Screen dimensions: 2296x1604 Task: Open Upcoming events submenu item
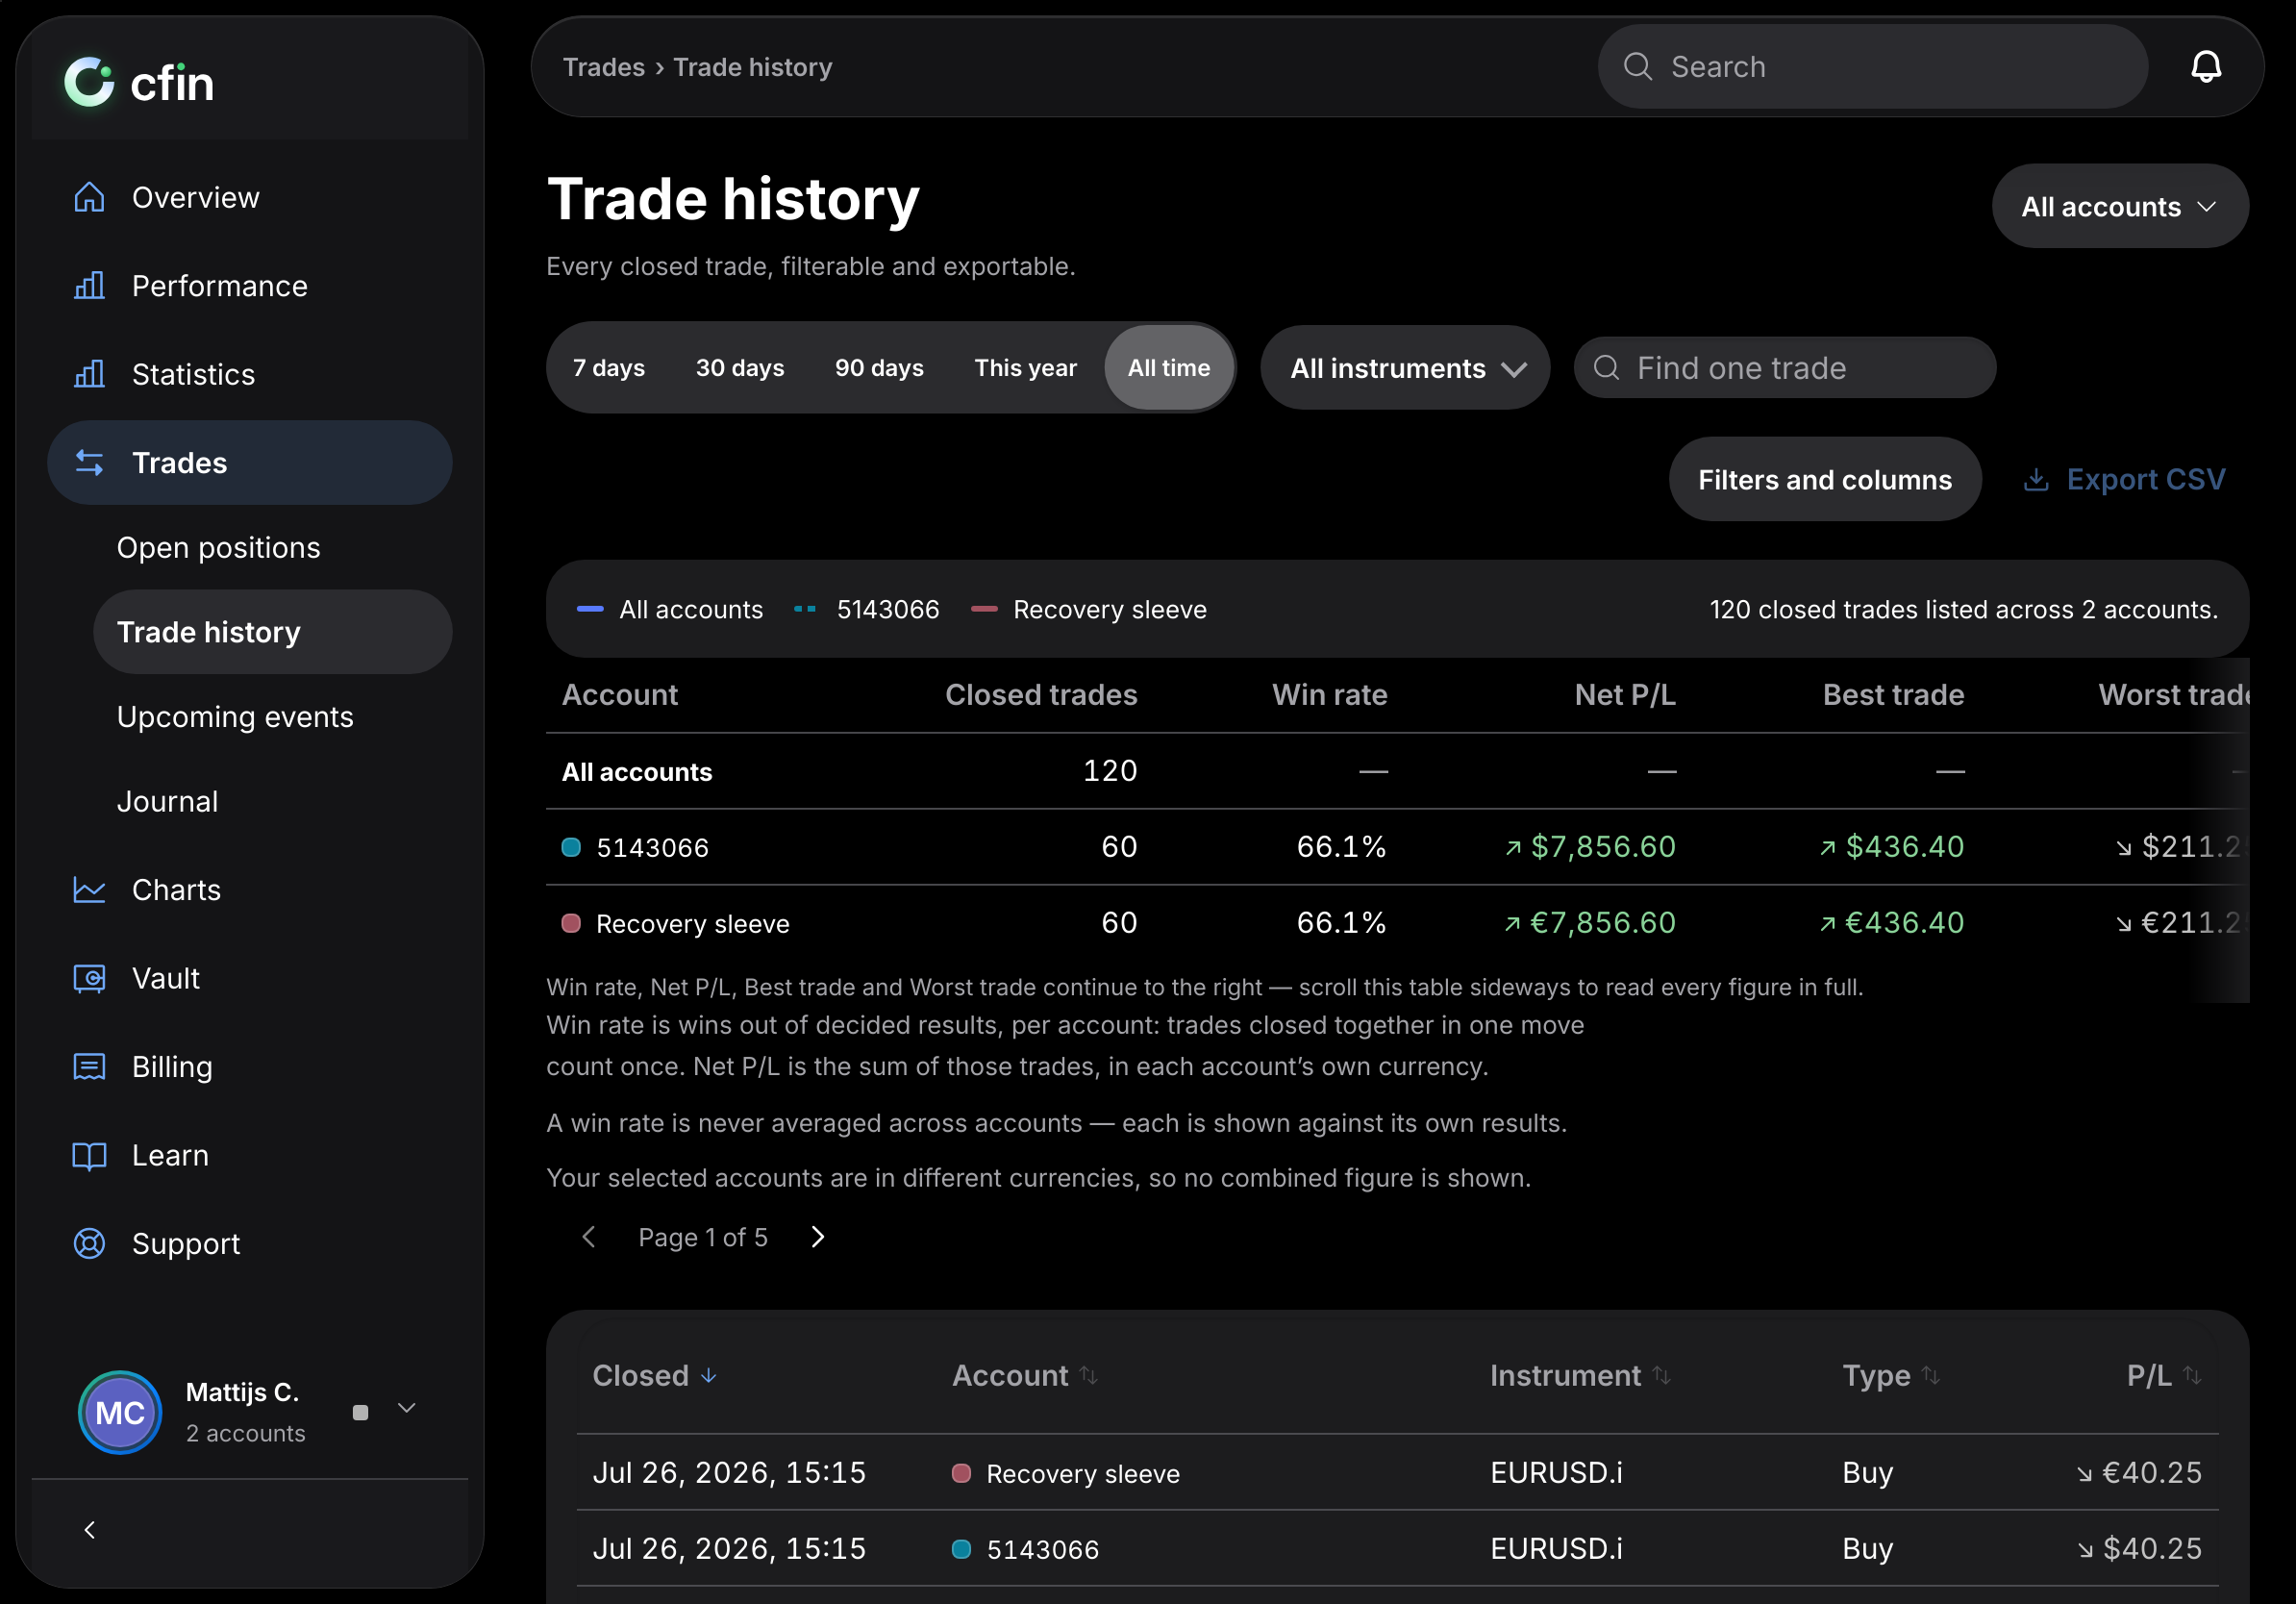point(272,717)
